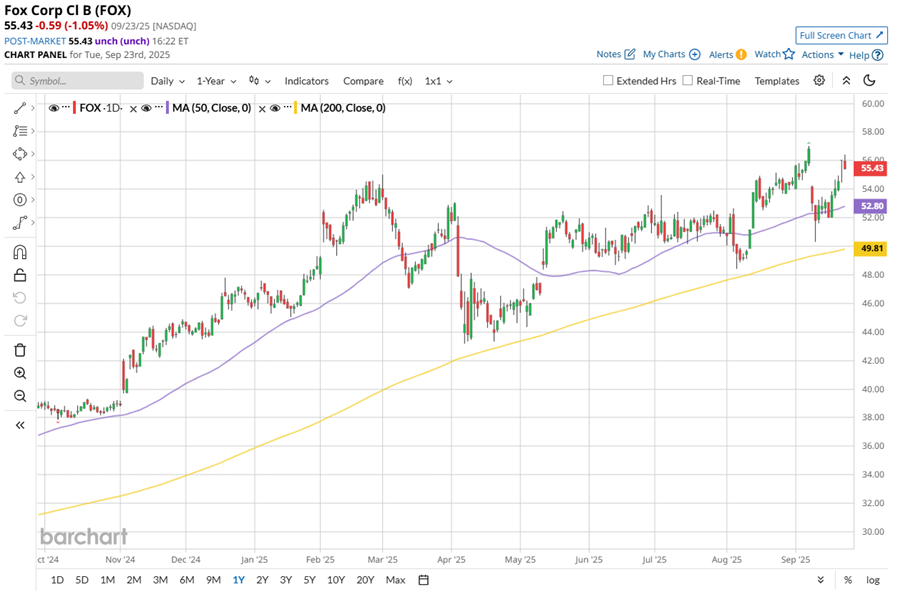Click the purple 52.80 MA label

point(870,206)
